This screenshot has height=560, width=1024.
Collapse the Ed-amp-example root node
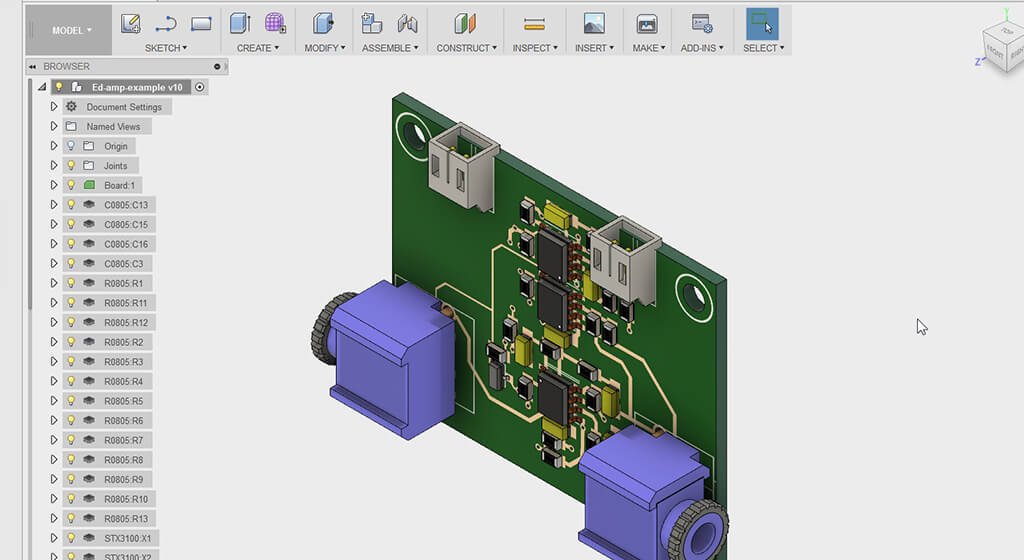pyautogui.click(x=42, y=87)
